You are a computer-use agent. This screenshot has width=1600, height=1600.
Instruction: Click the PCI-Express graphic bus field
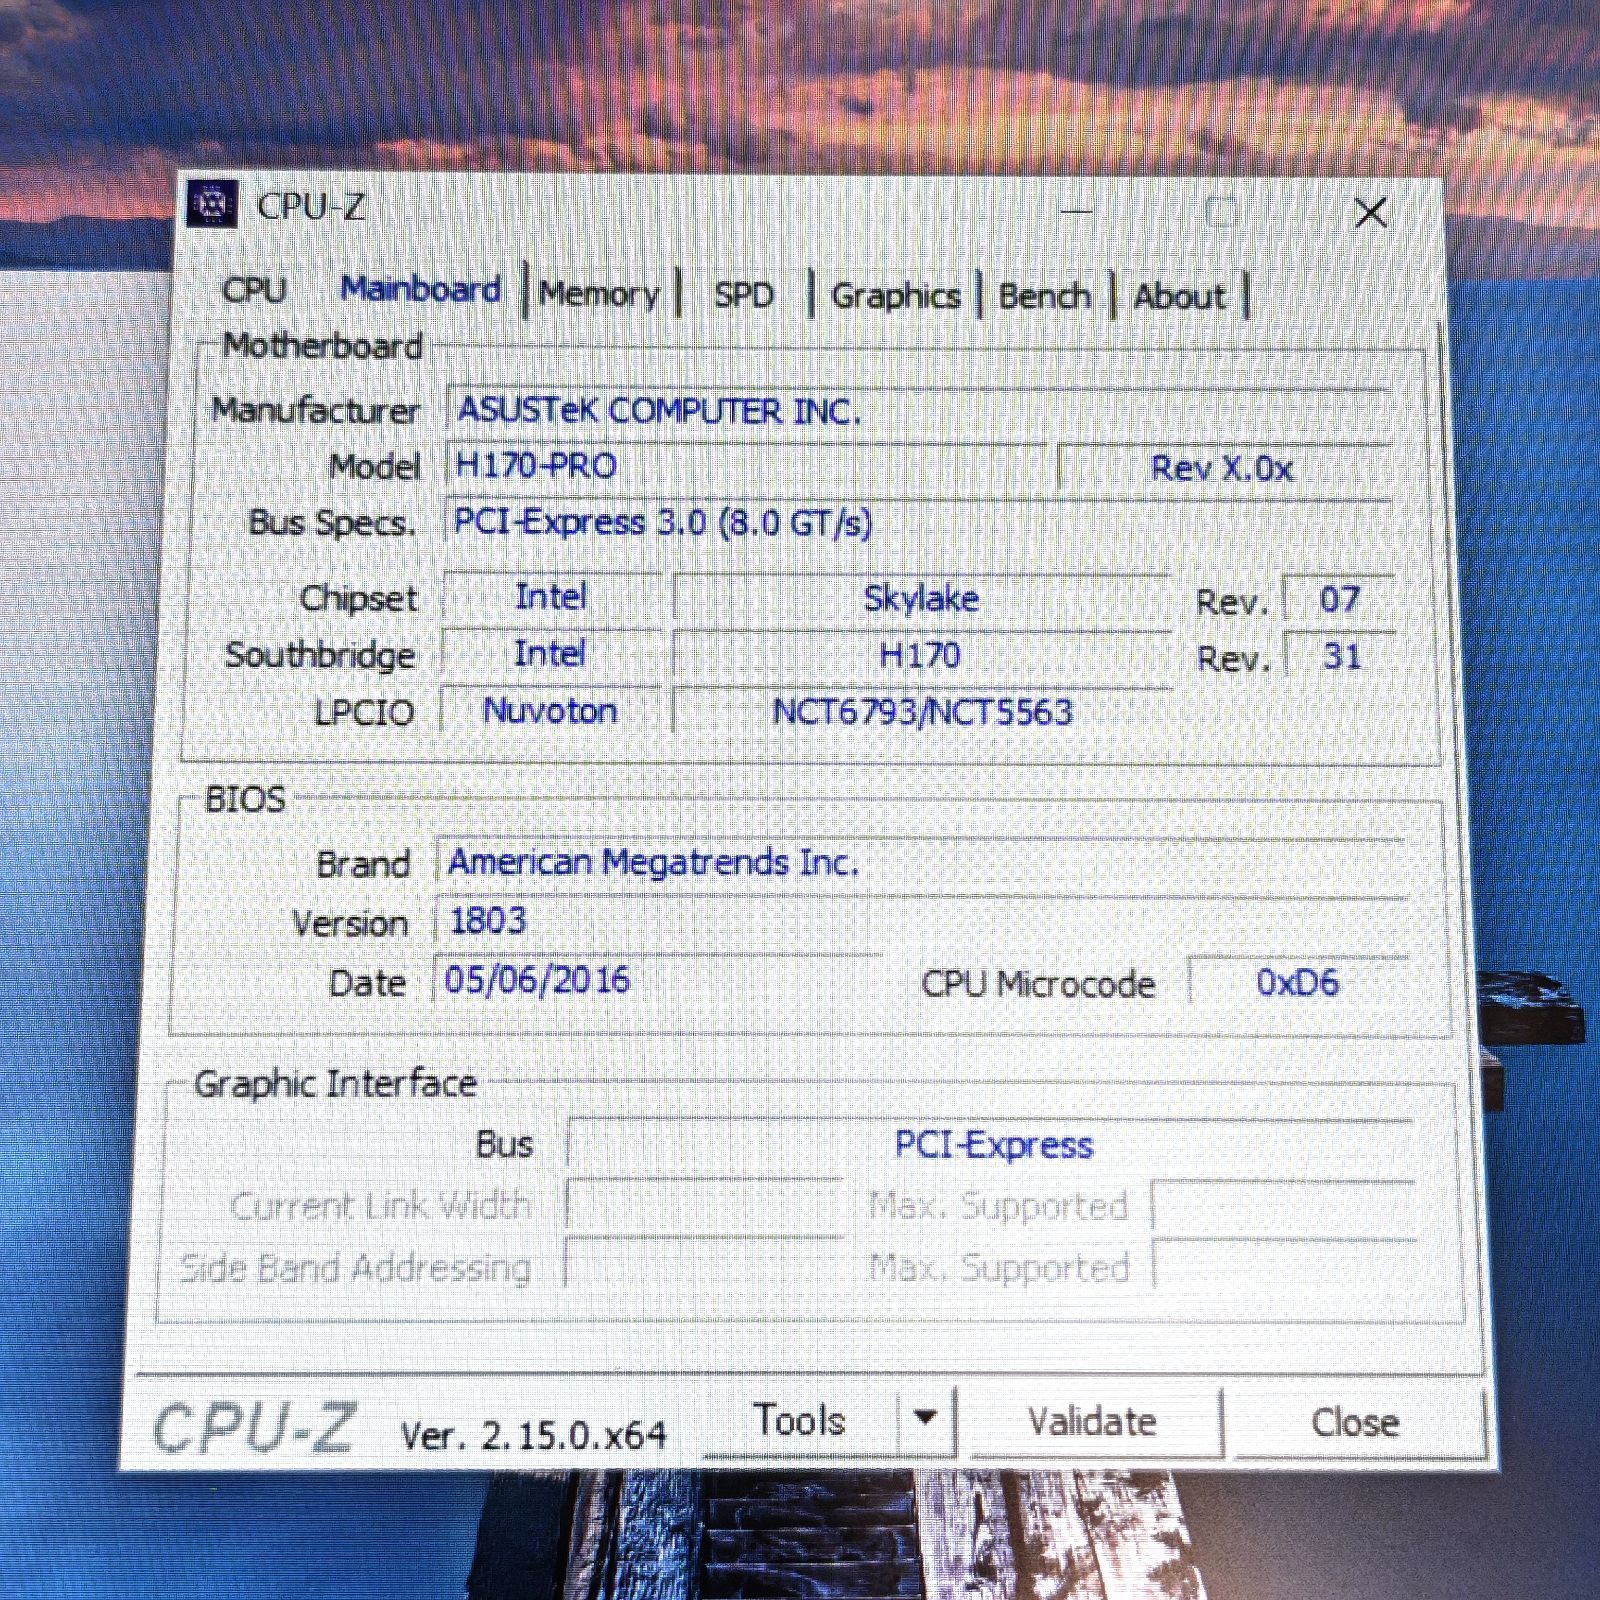(991, 1145)
